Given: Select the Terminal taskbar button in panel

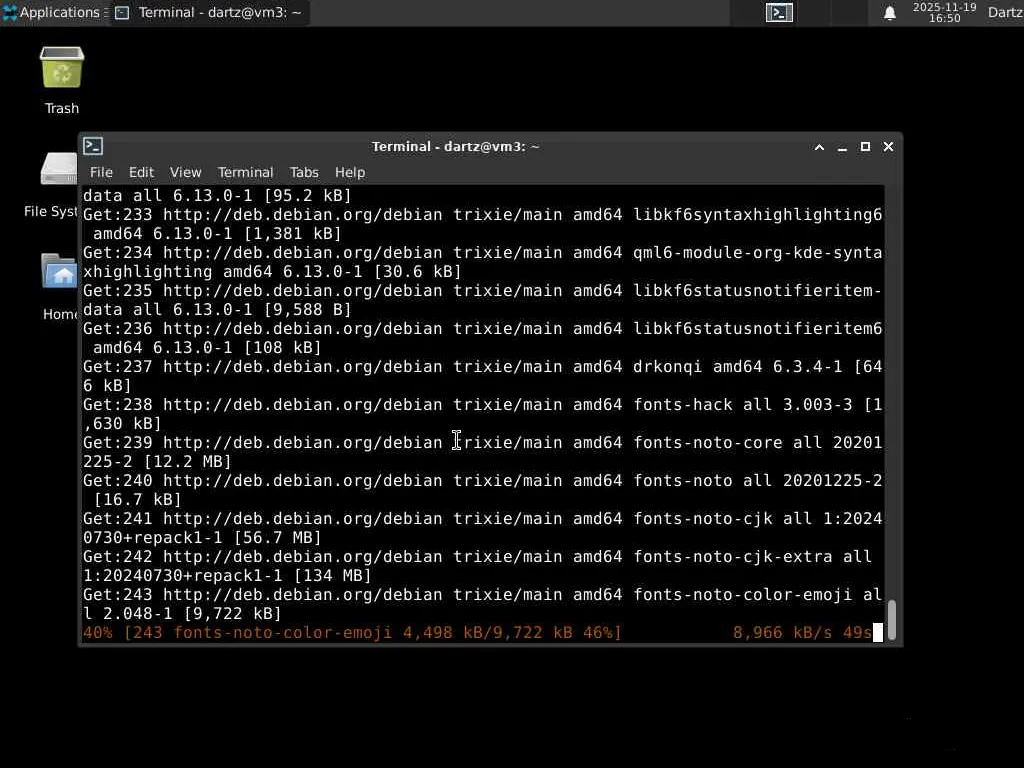Looking at the screenshot, I should [x=209, y=12].
